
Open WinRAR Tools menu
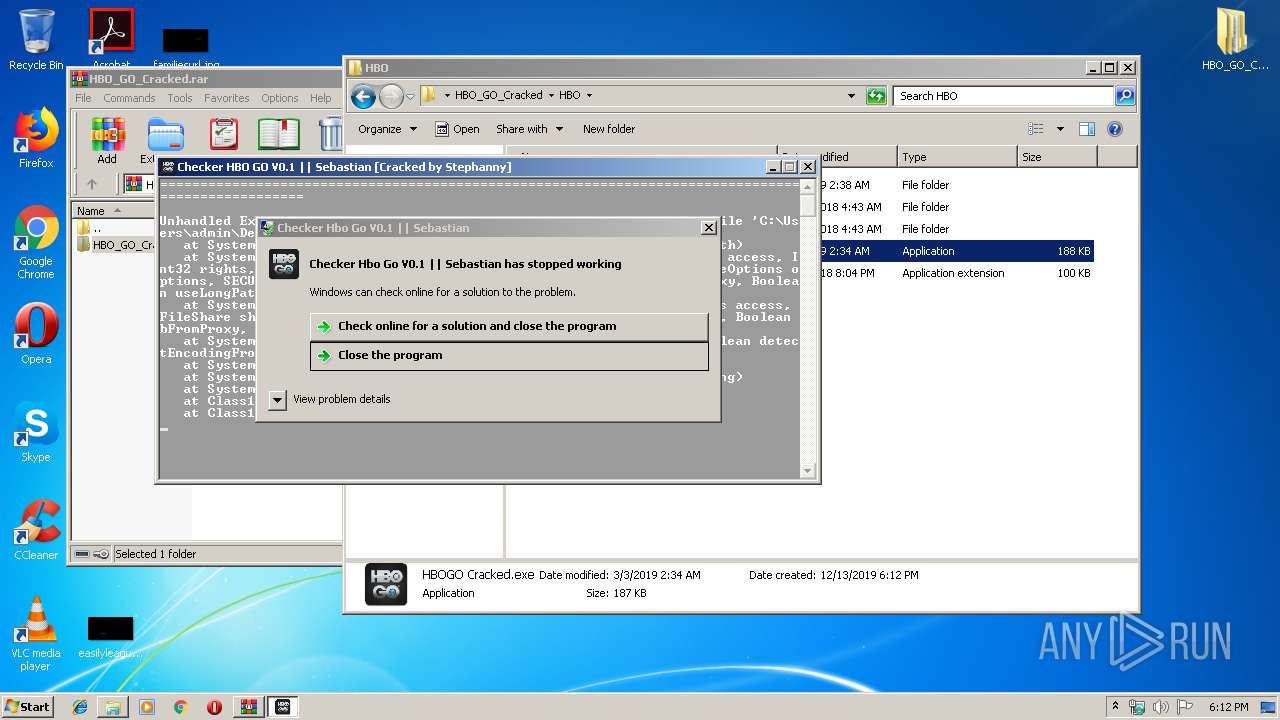click(x=180, y=98)
